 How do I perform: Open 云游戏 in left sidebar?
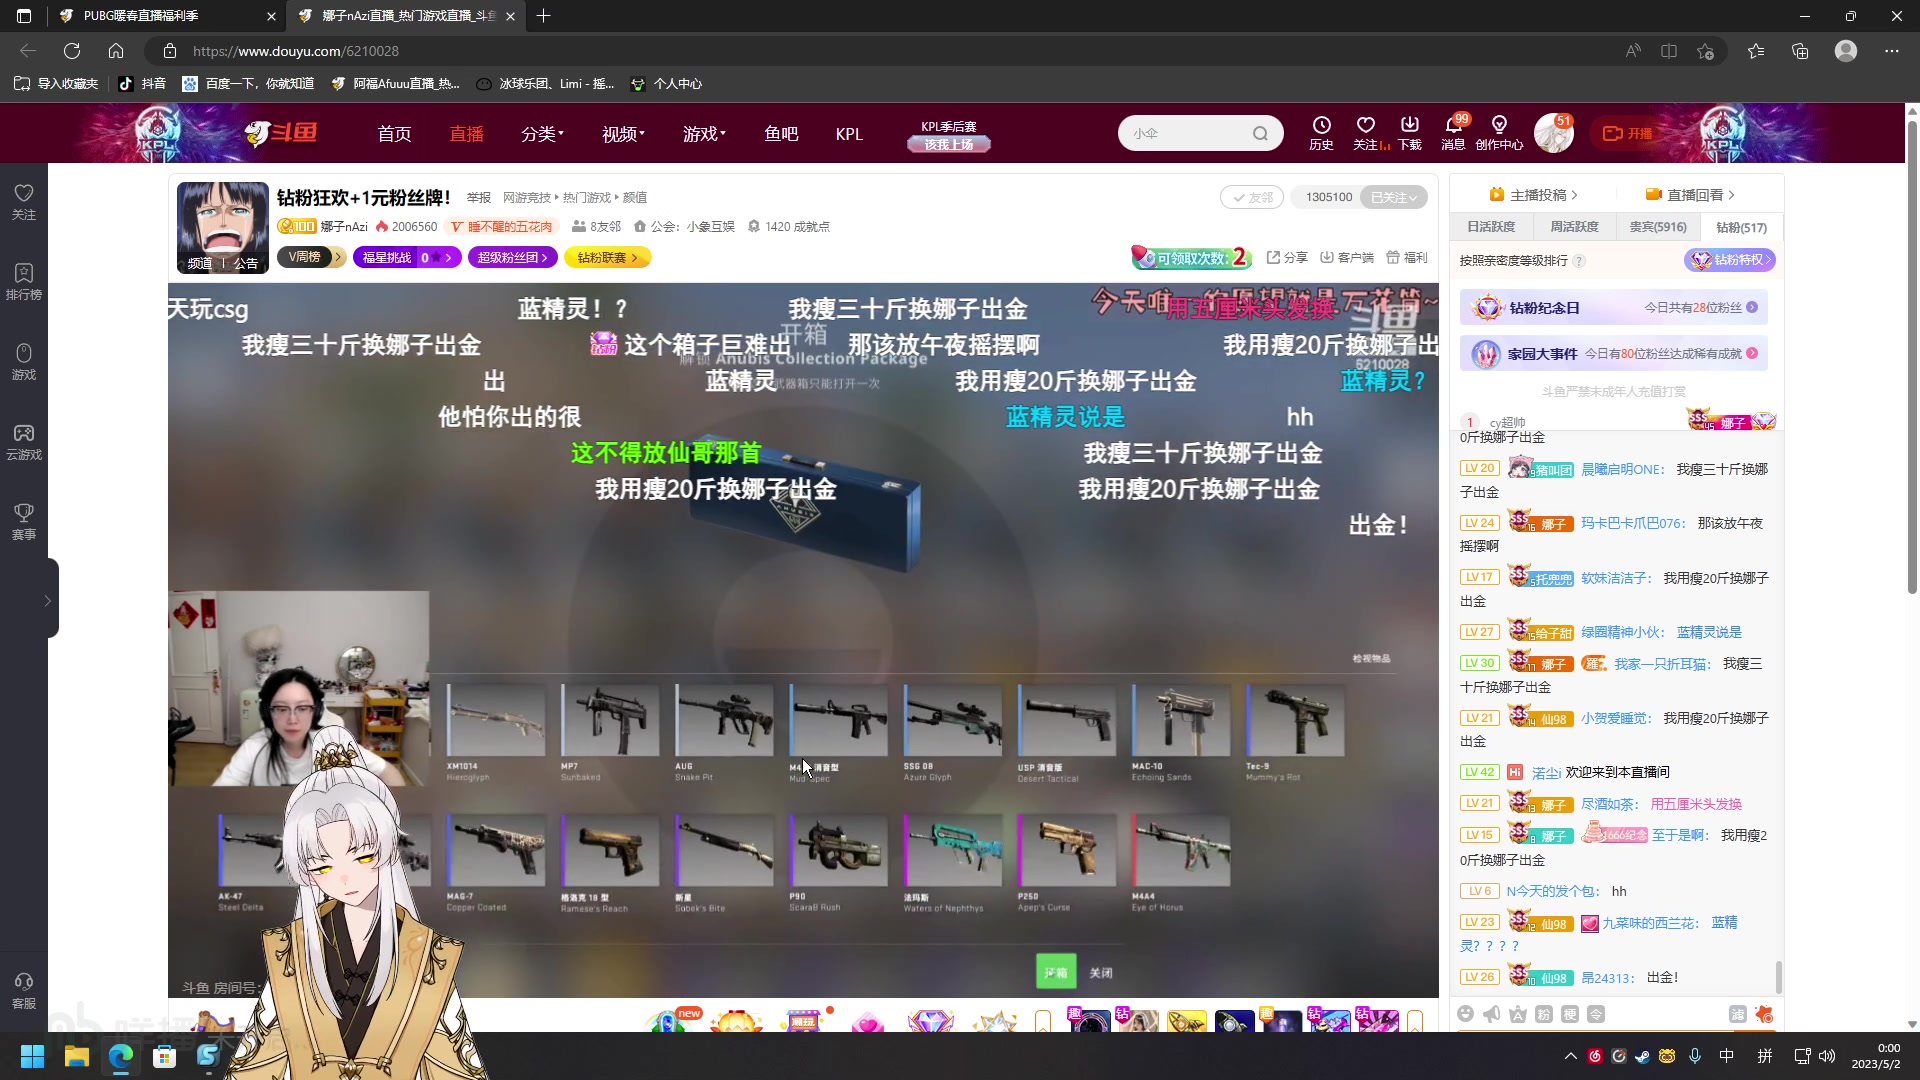point(24,441)
